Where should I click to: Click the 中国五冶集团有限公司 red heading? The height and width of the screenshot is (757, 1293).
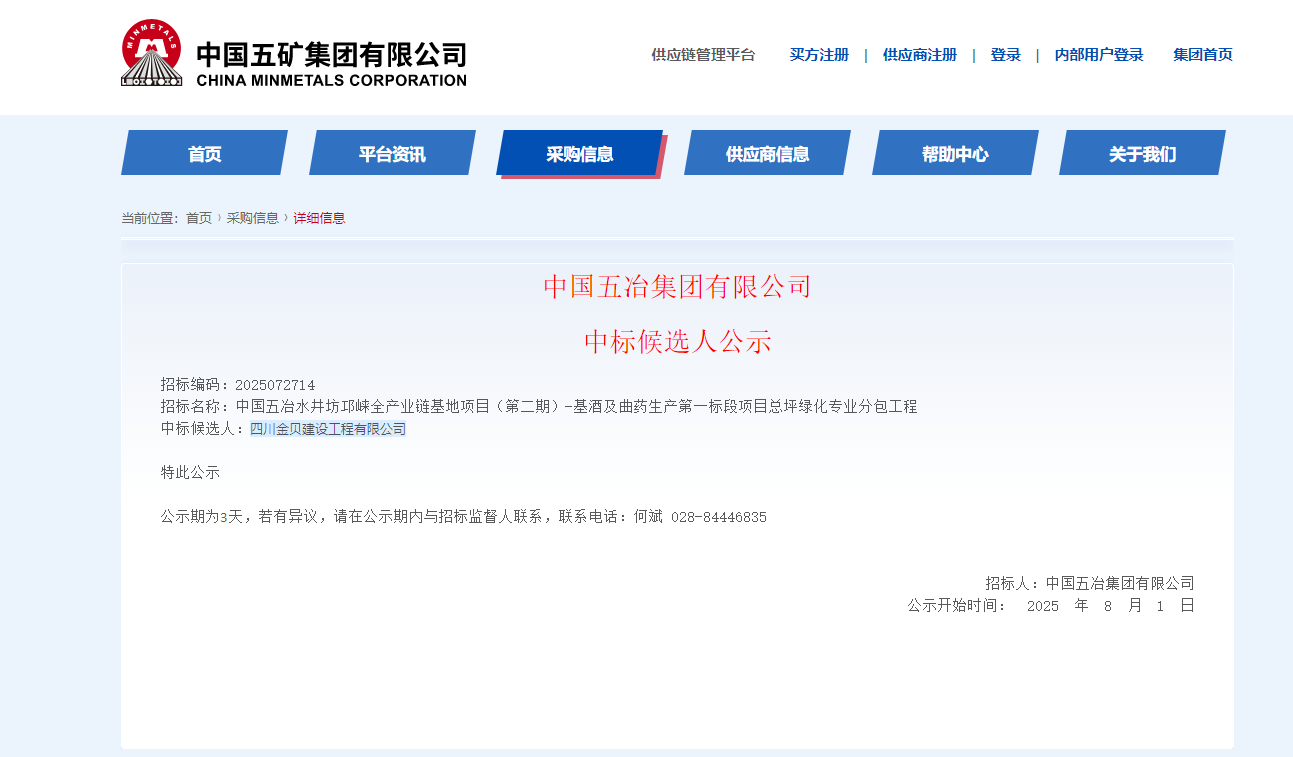point(677,287)
